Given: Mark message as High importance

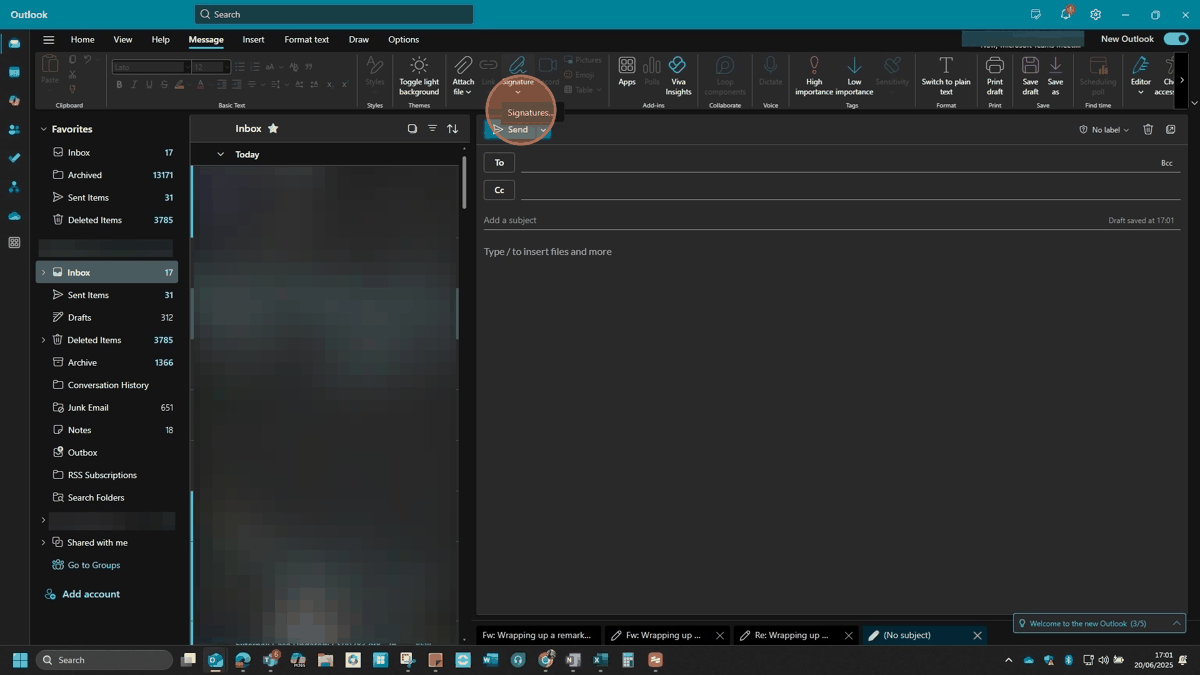Looking at the screenshot, I should [x=814, y=76].
